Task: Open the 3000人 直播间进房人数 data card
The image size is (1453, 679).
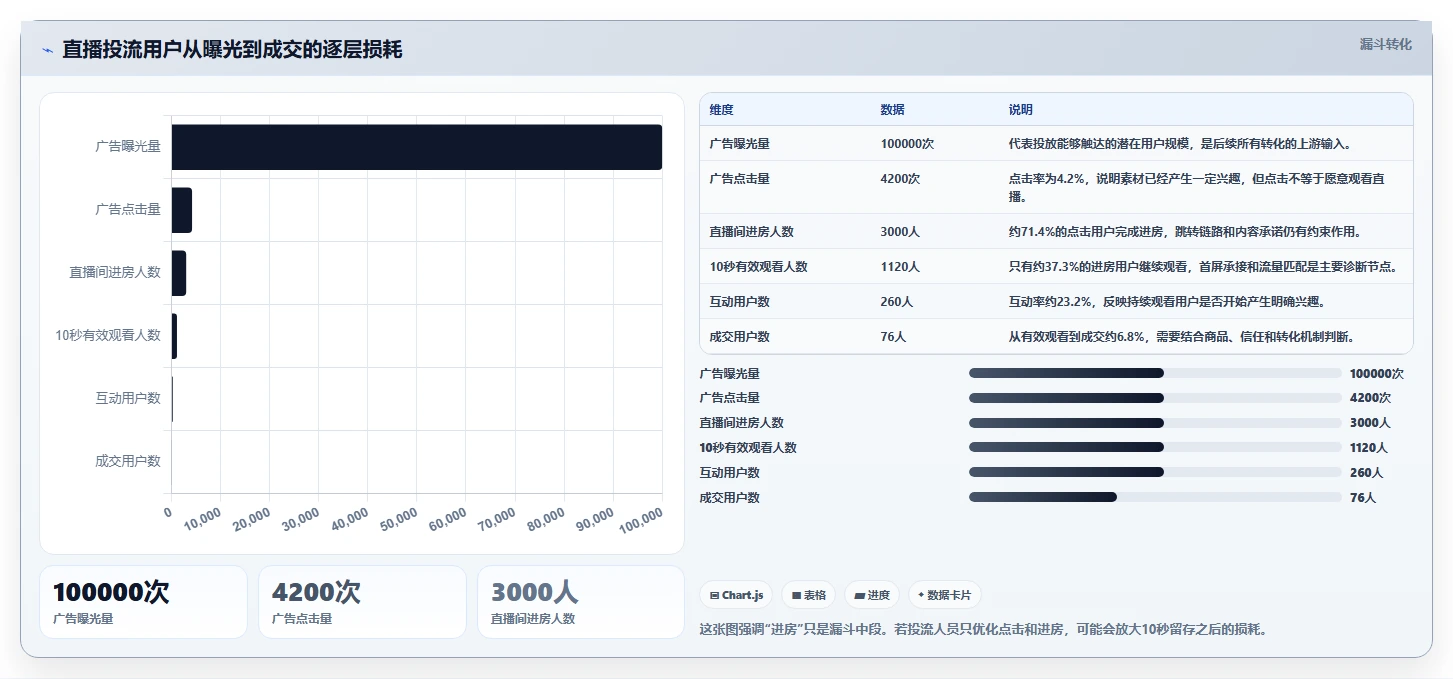Action: 581,602
